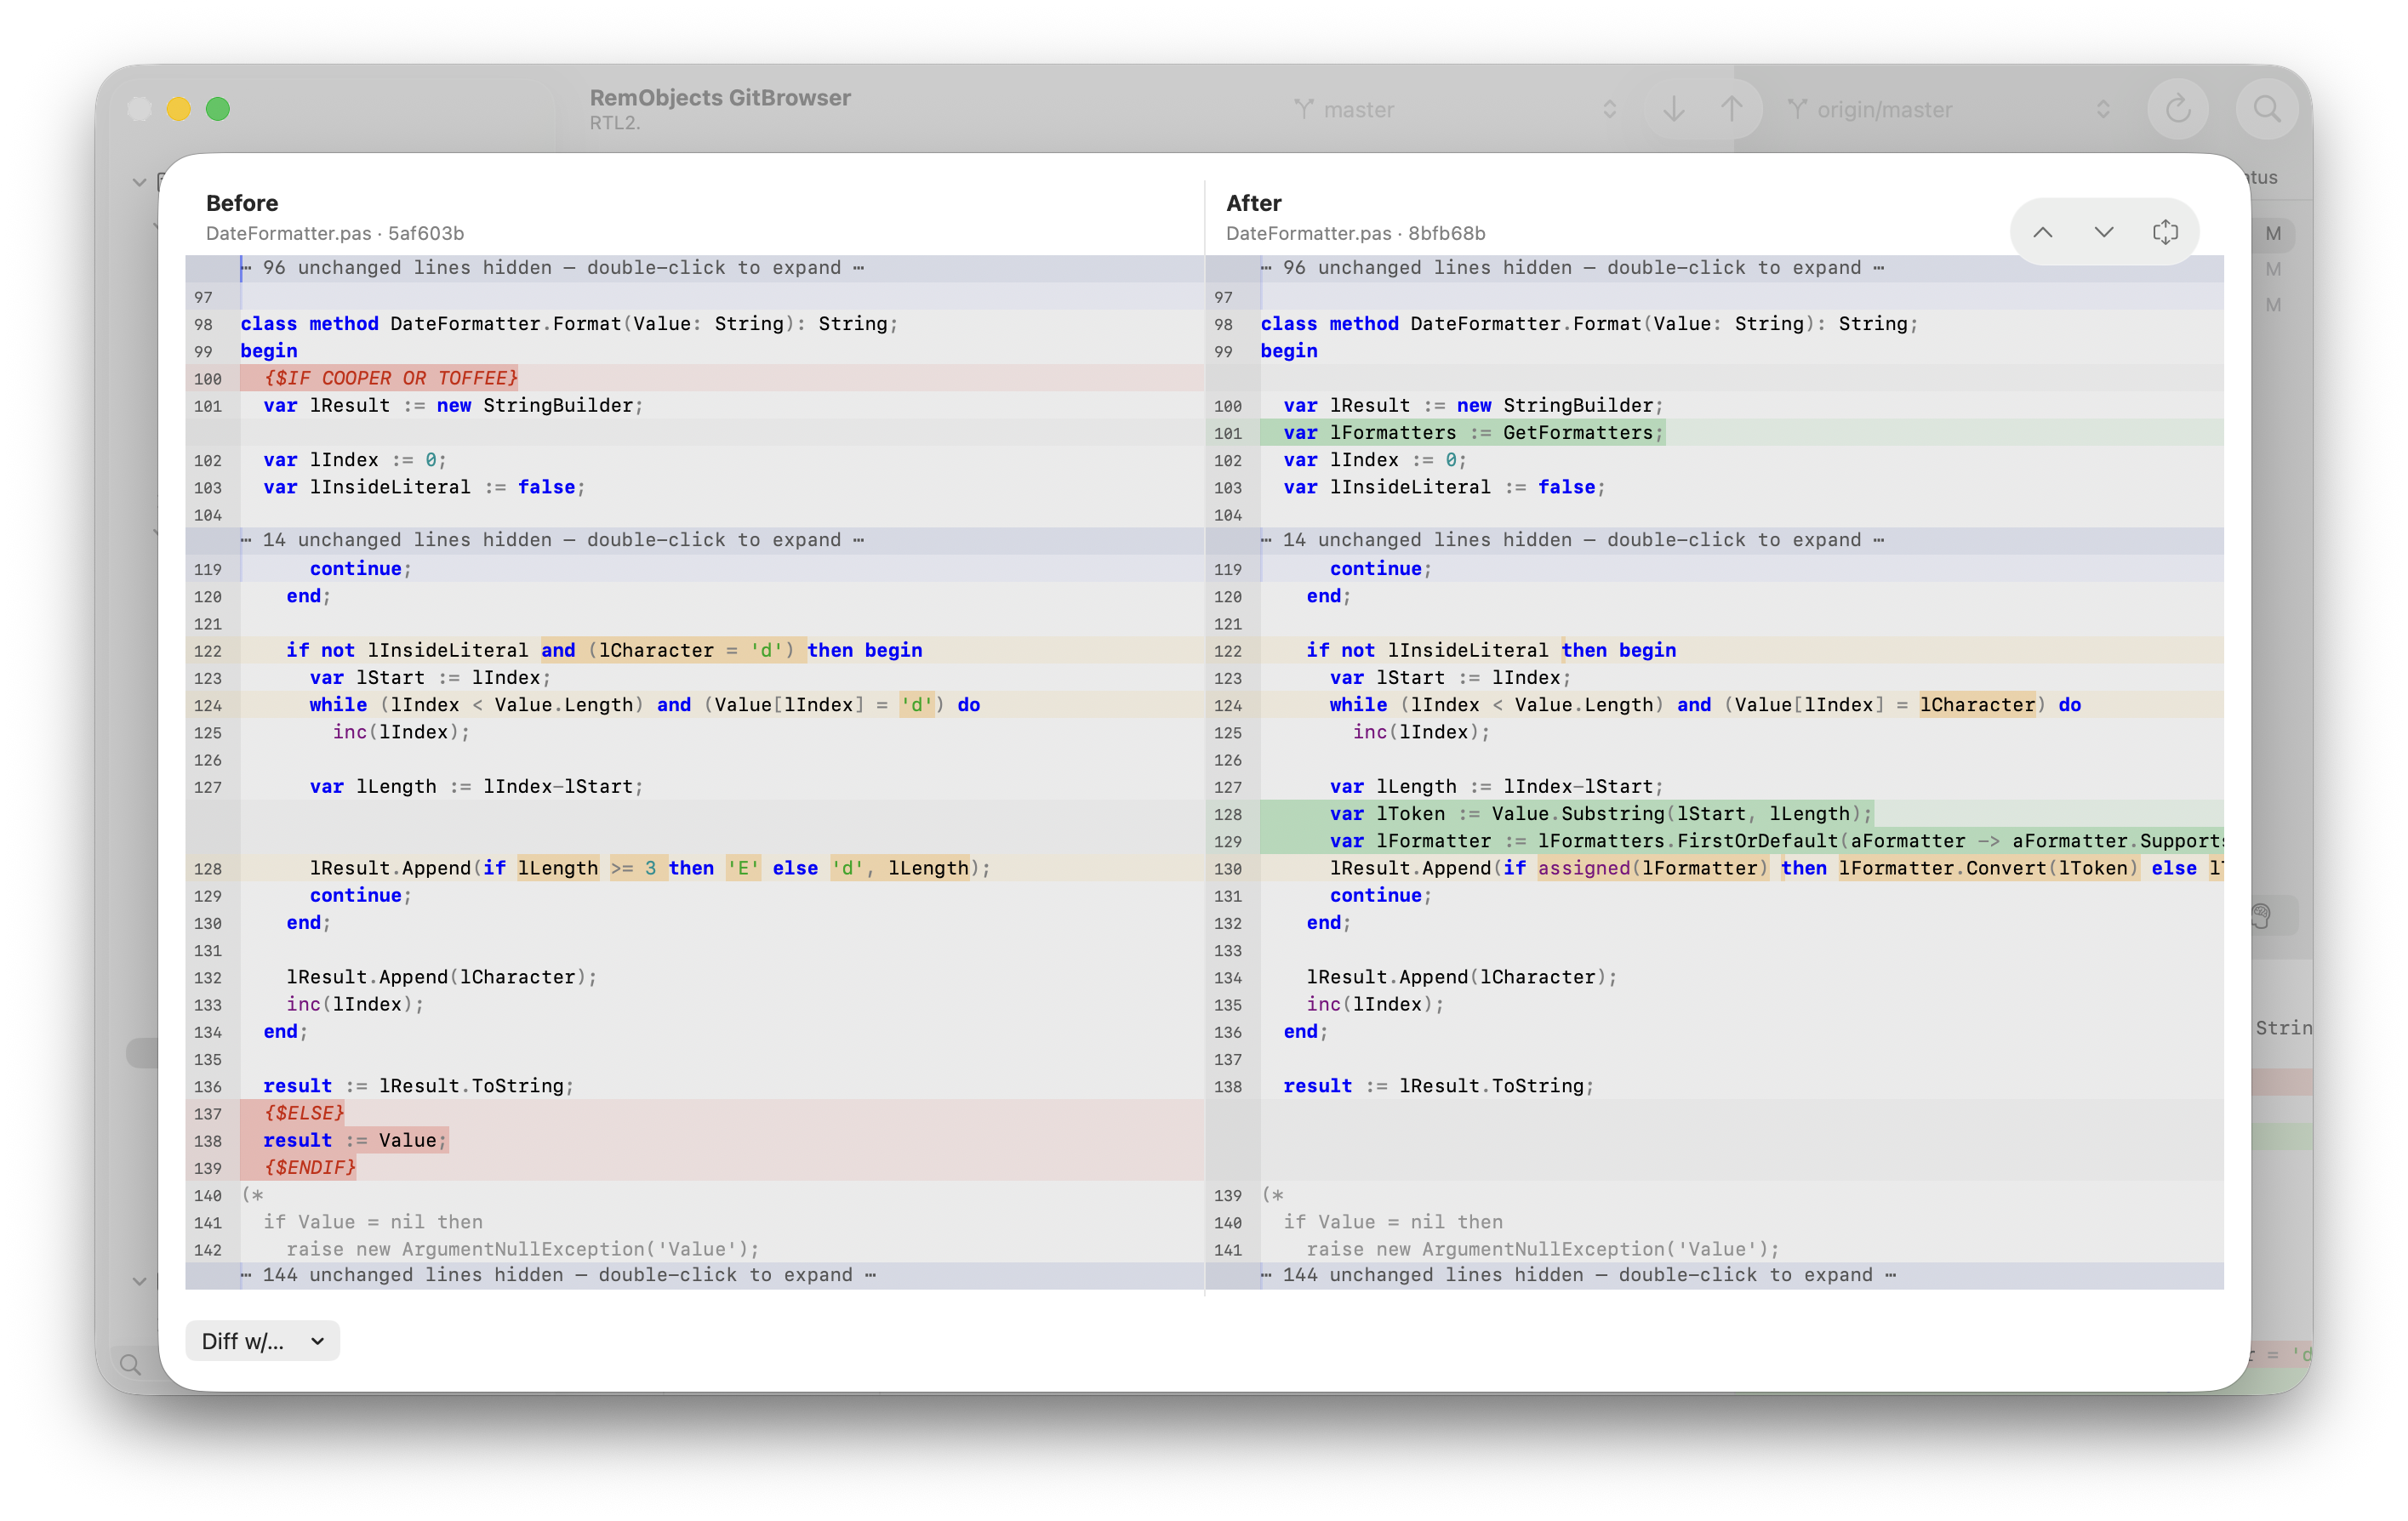Click added line var lToken := Value.Substring

click(x=1714, y=813)
